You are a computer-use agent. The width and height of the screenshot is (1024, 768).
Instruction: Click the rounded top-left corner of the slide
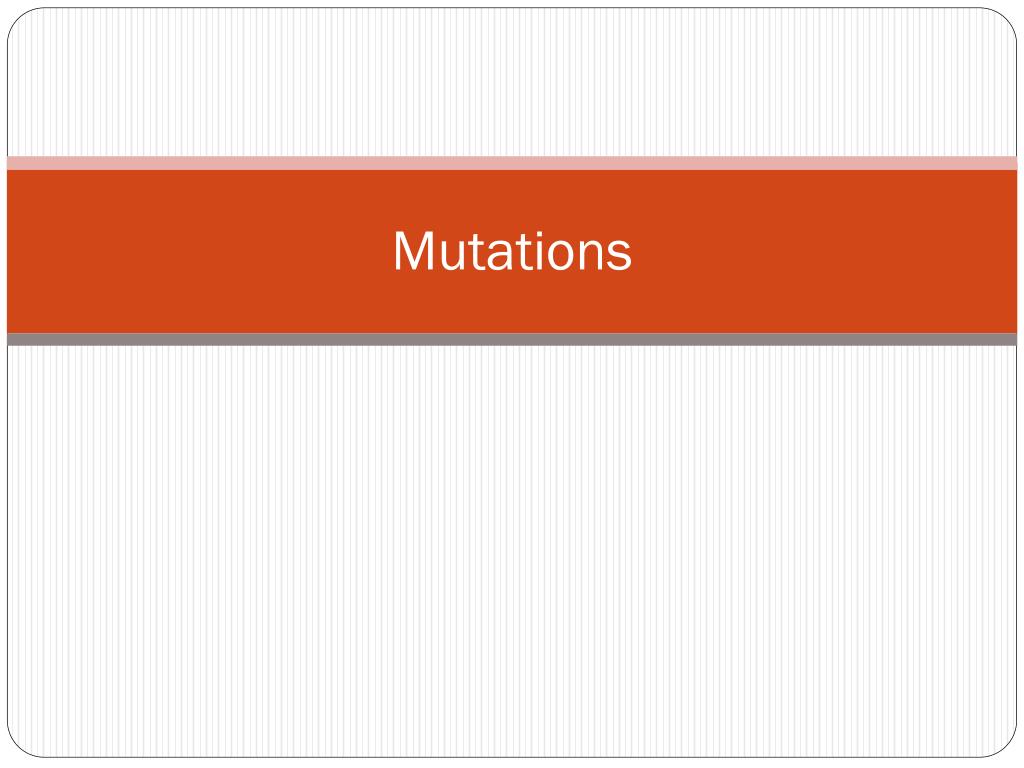[x=20, y=21]
